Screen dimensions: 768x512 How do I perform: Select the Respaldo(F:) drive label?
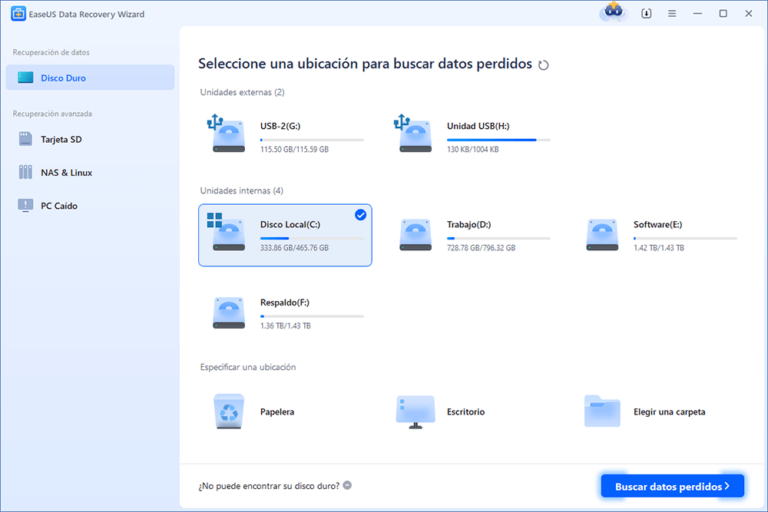coord(285,302)
